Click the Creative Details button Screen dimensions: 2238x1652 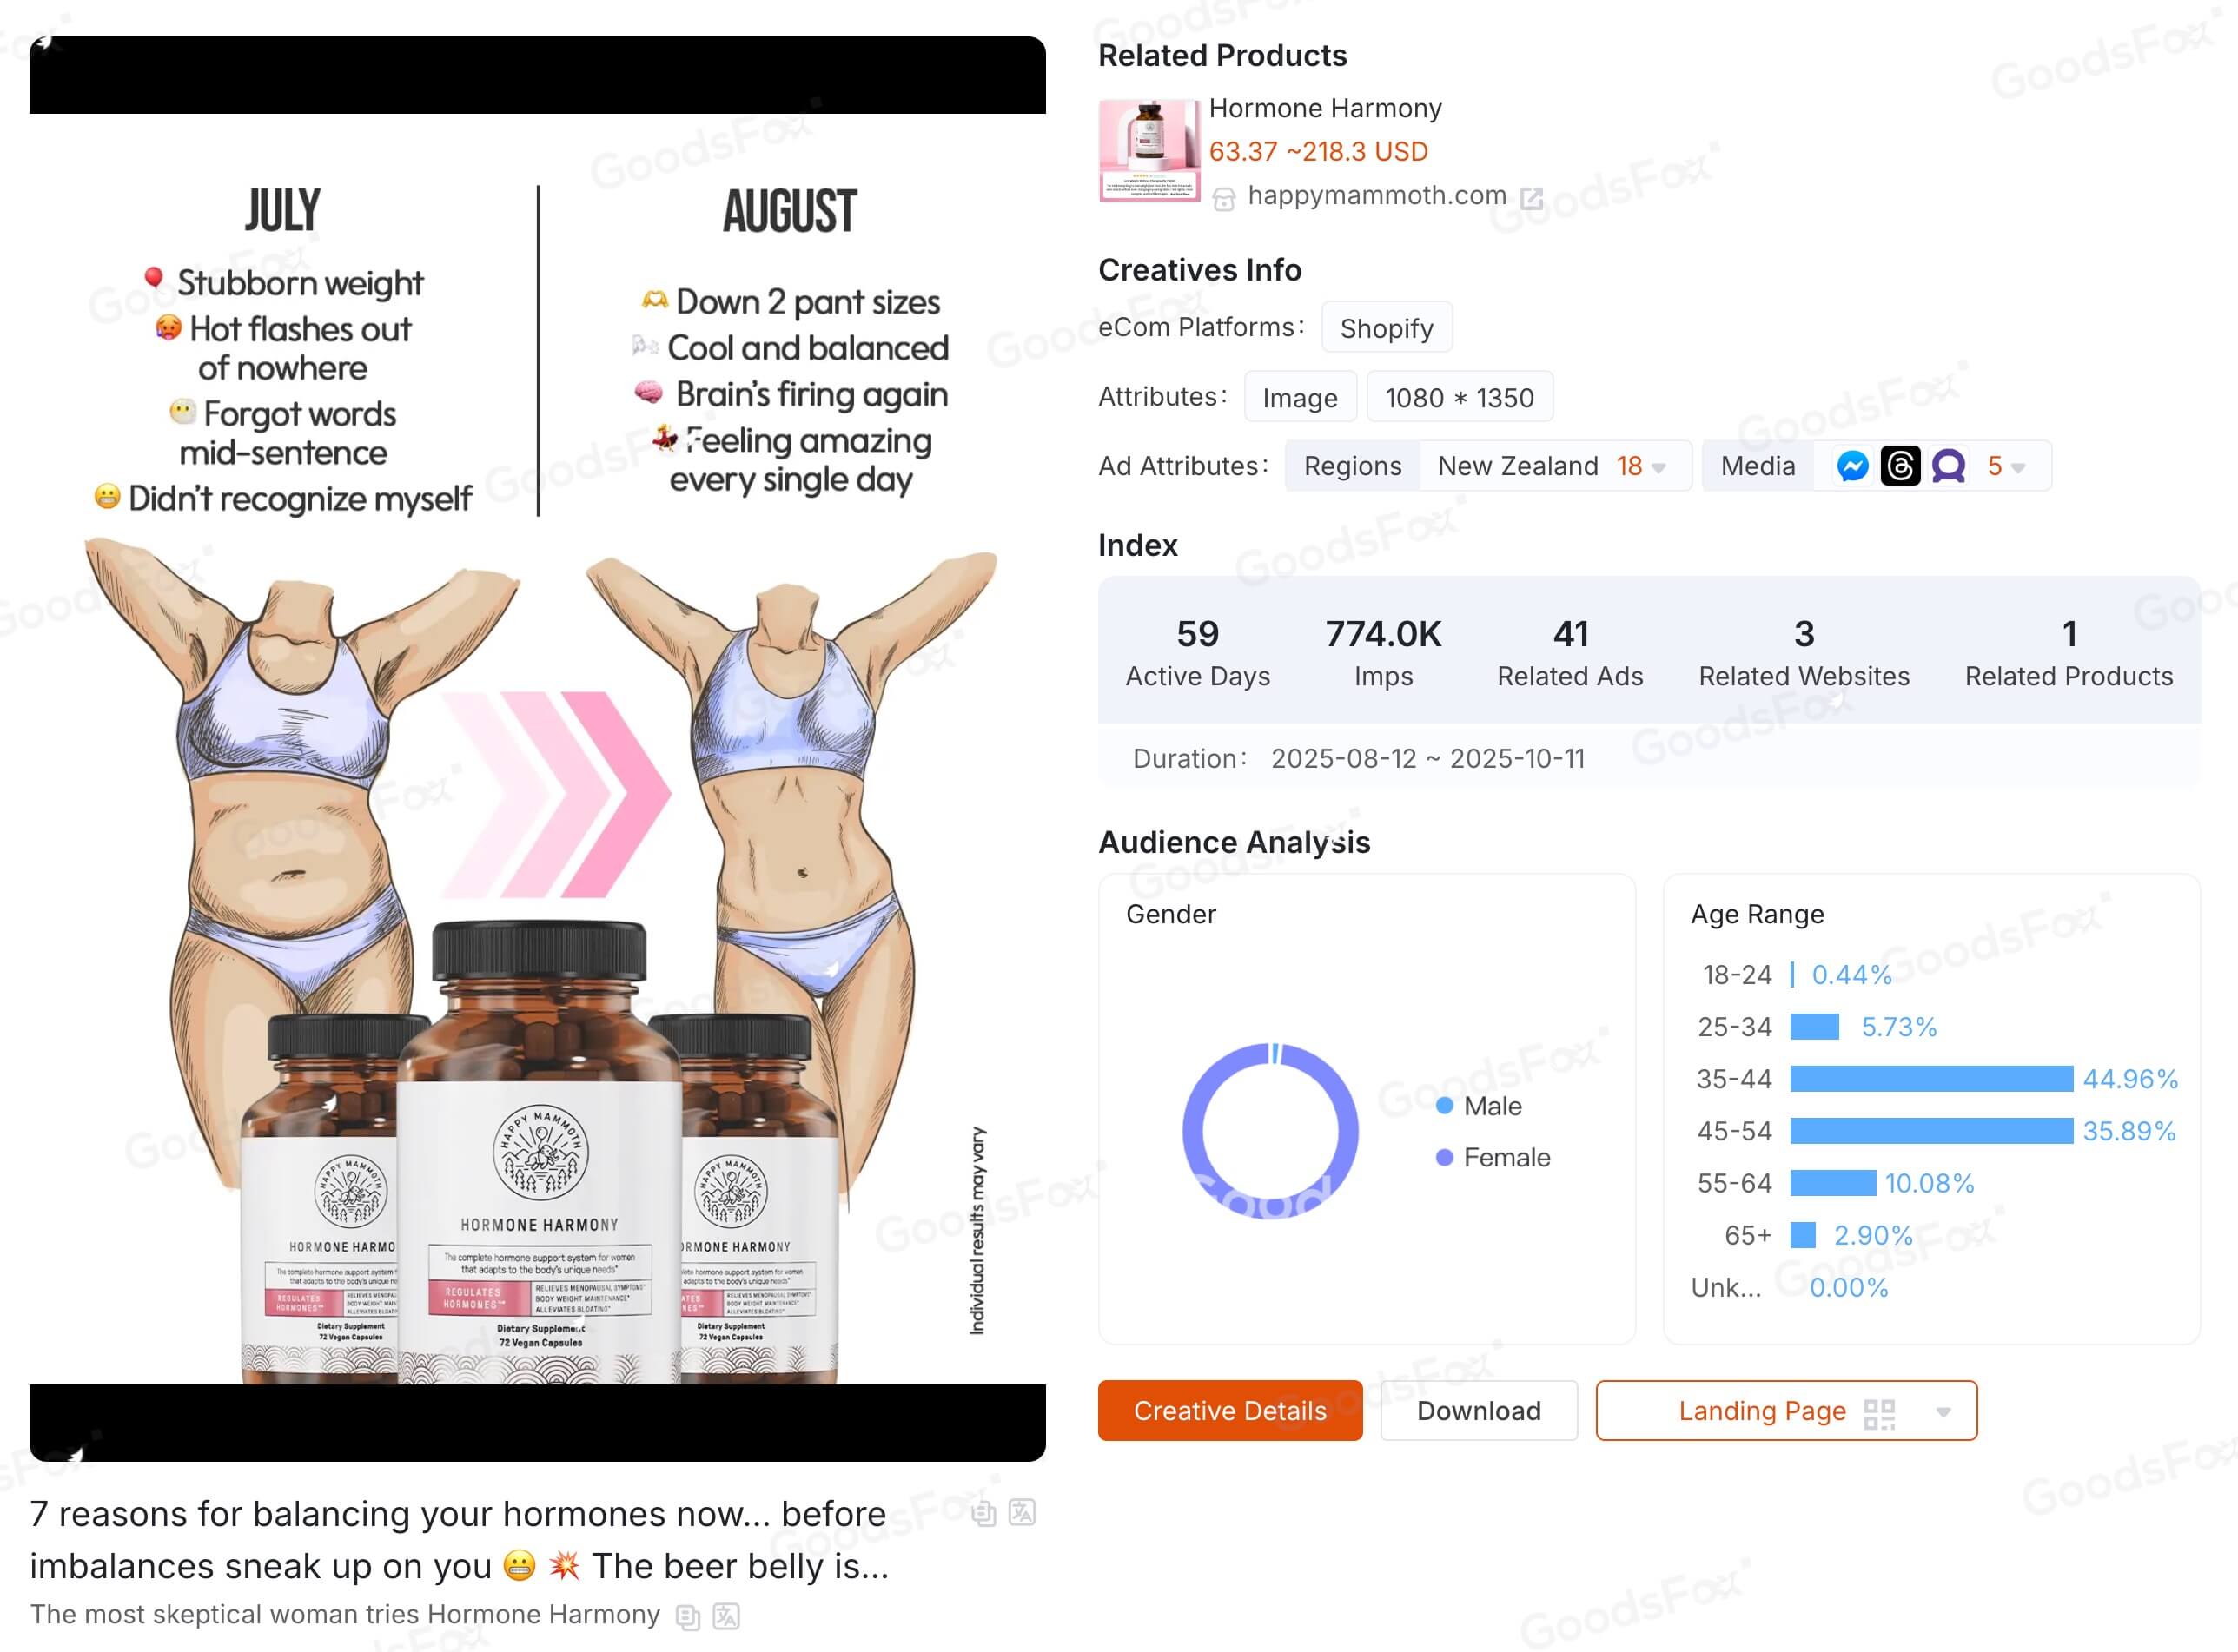click(1229, 1410)
